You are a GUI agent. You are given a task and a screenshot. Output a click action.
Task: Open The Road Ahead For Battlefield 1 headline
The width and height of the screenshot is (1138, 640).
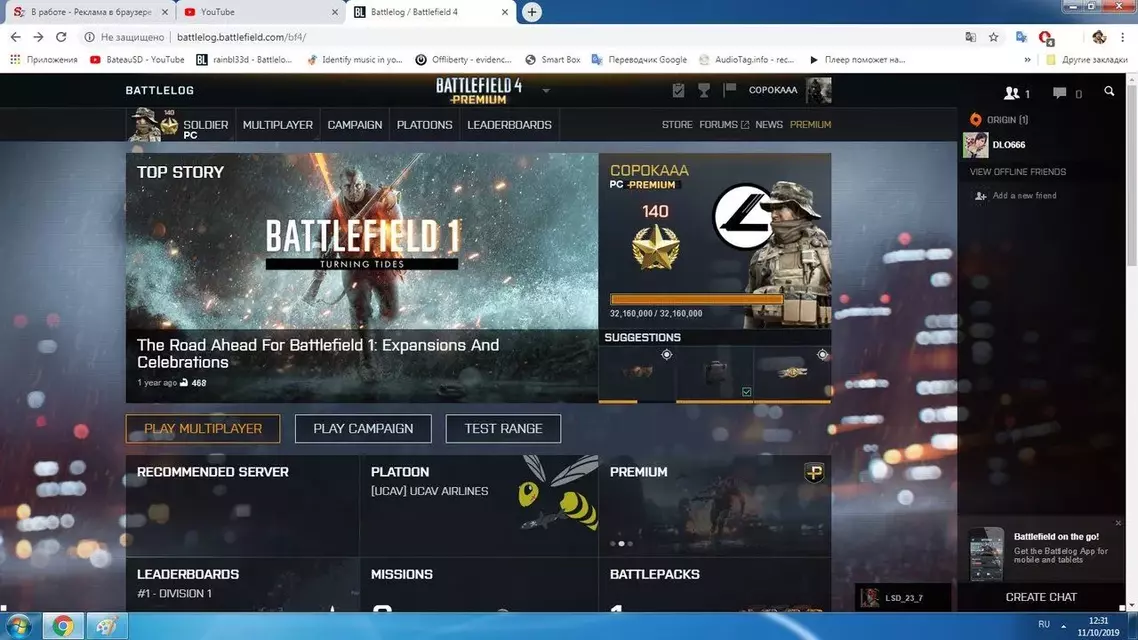pos(318,353)
